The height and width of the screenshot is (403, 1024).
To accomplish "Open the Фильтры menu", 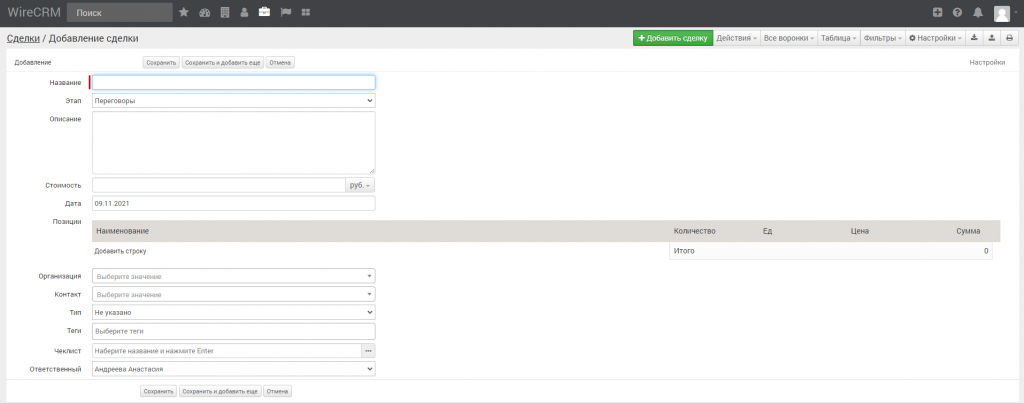I will click(882, 38).
